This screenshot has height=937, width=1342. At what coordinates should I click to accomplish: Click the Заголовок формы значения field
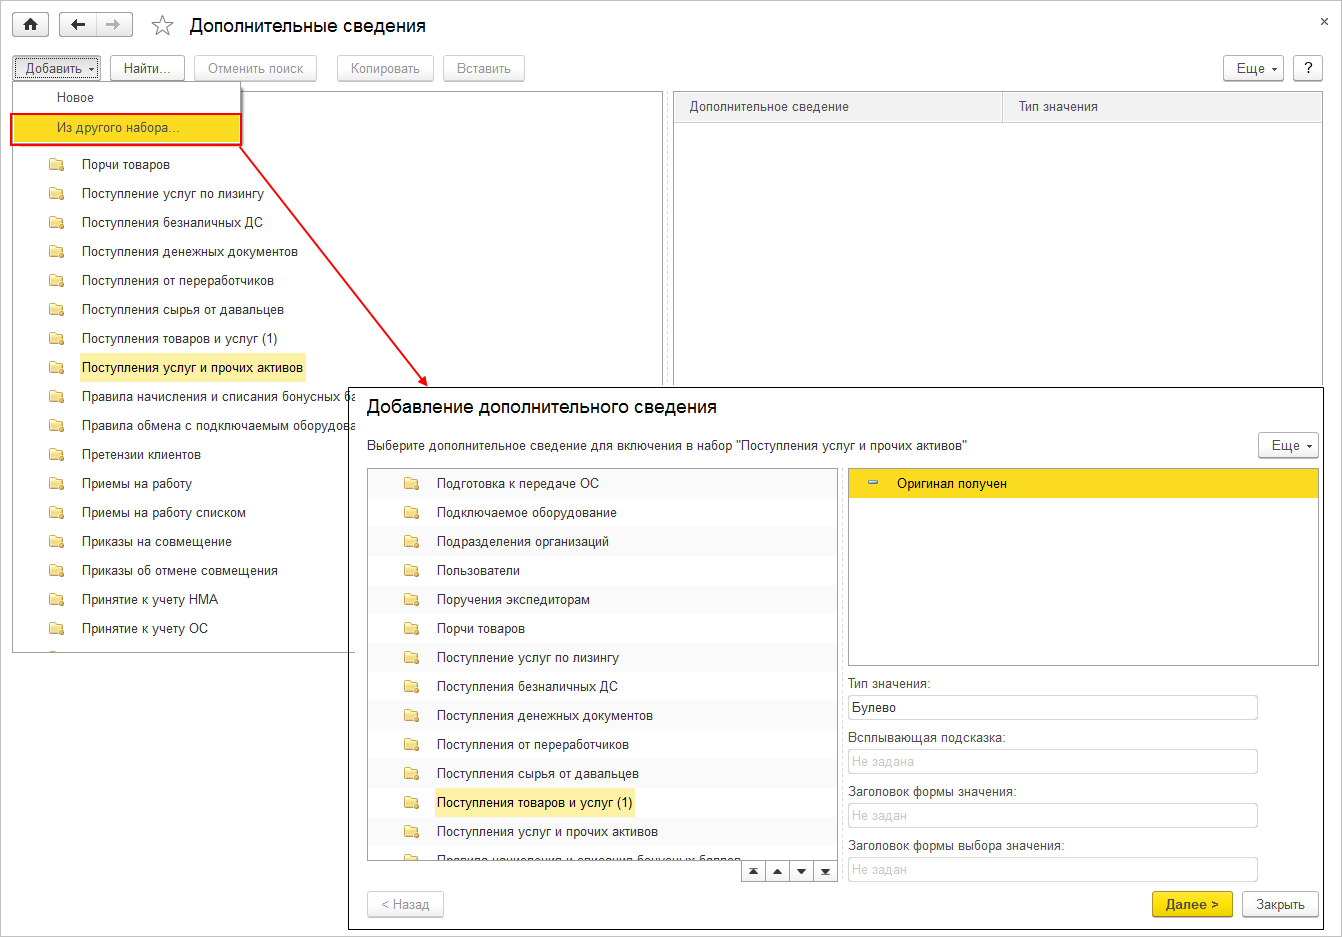point(1052,815)
